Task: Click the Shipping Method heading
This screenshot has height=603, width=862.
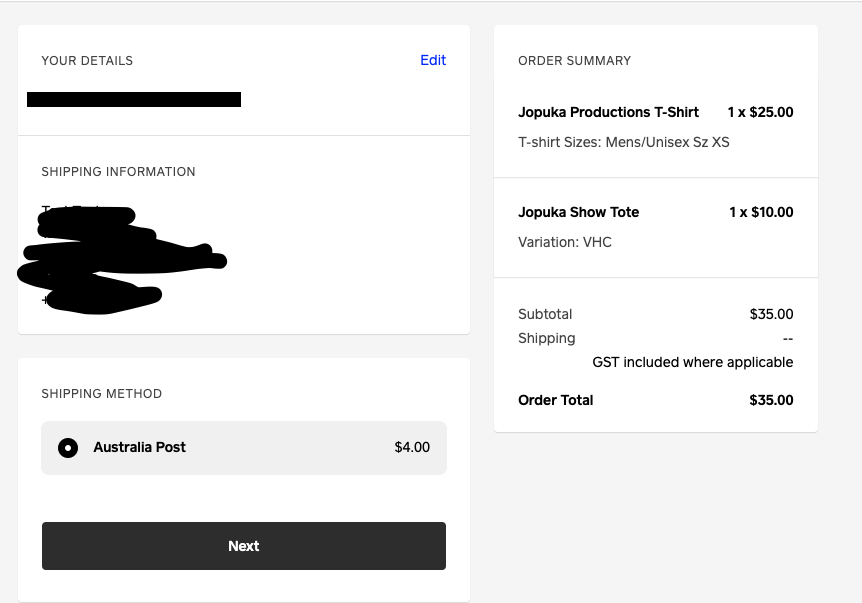Action: pos(101,394)
